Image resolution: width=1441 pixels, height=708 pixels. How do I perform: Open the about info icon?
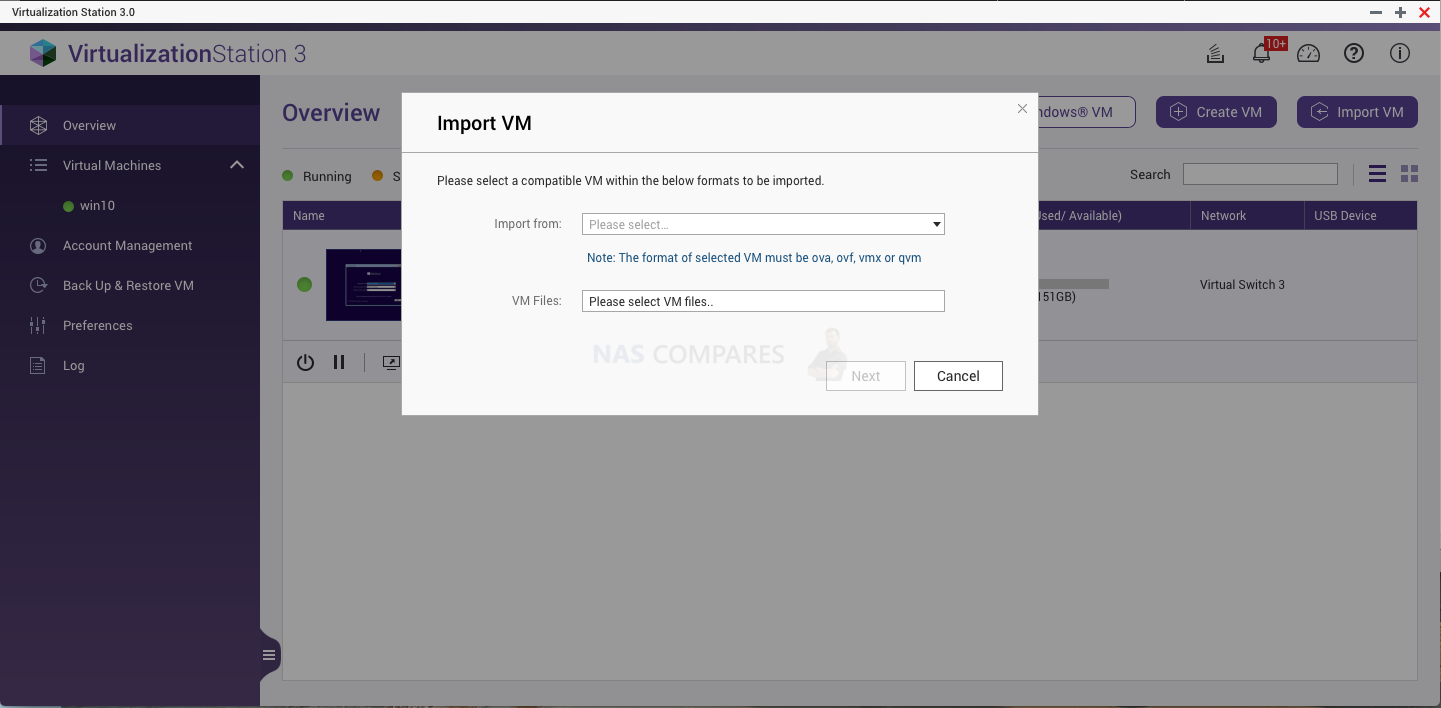pyautogui.click(x=1400, y=54)
